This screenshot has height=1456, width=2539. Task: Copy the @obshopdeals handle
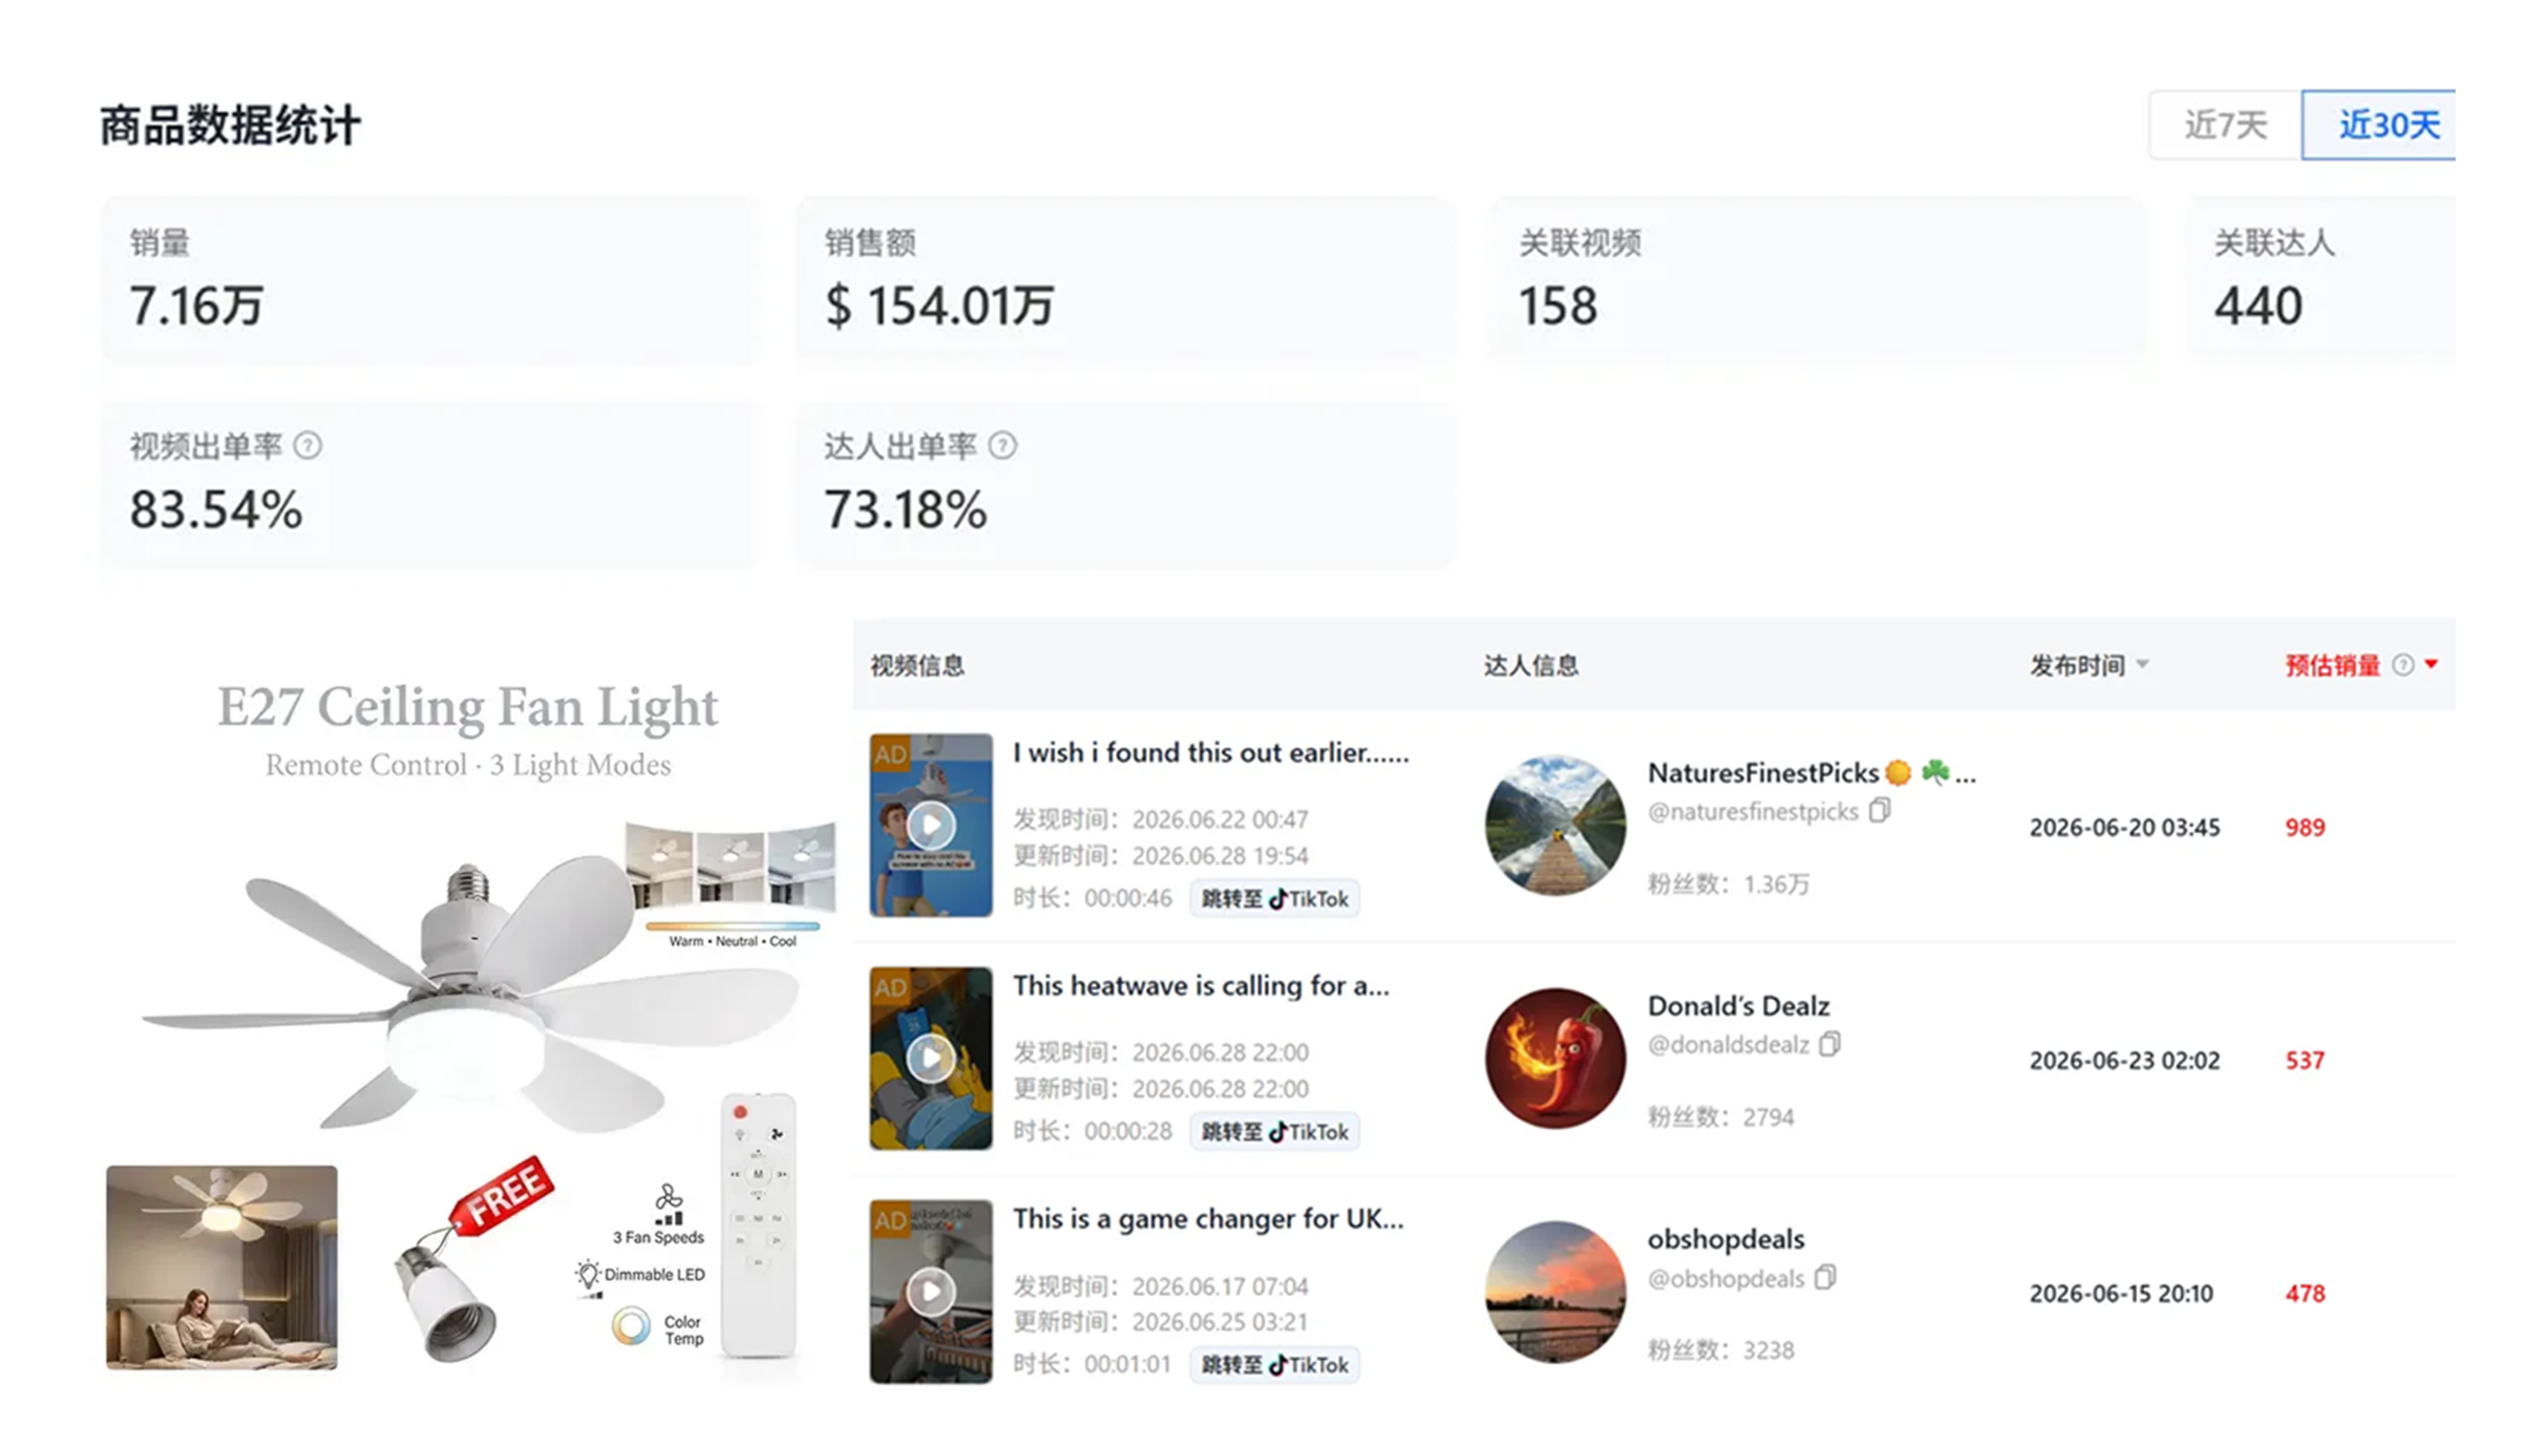coord(1825,1277)
